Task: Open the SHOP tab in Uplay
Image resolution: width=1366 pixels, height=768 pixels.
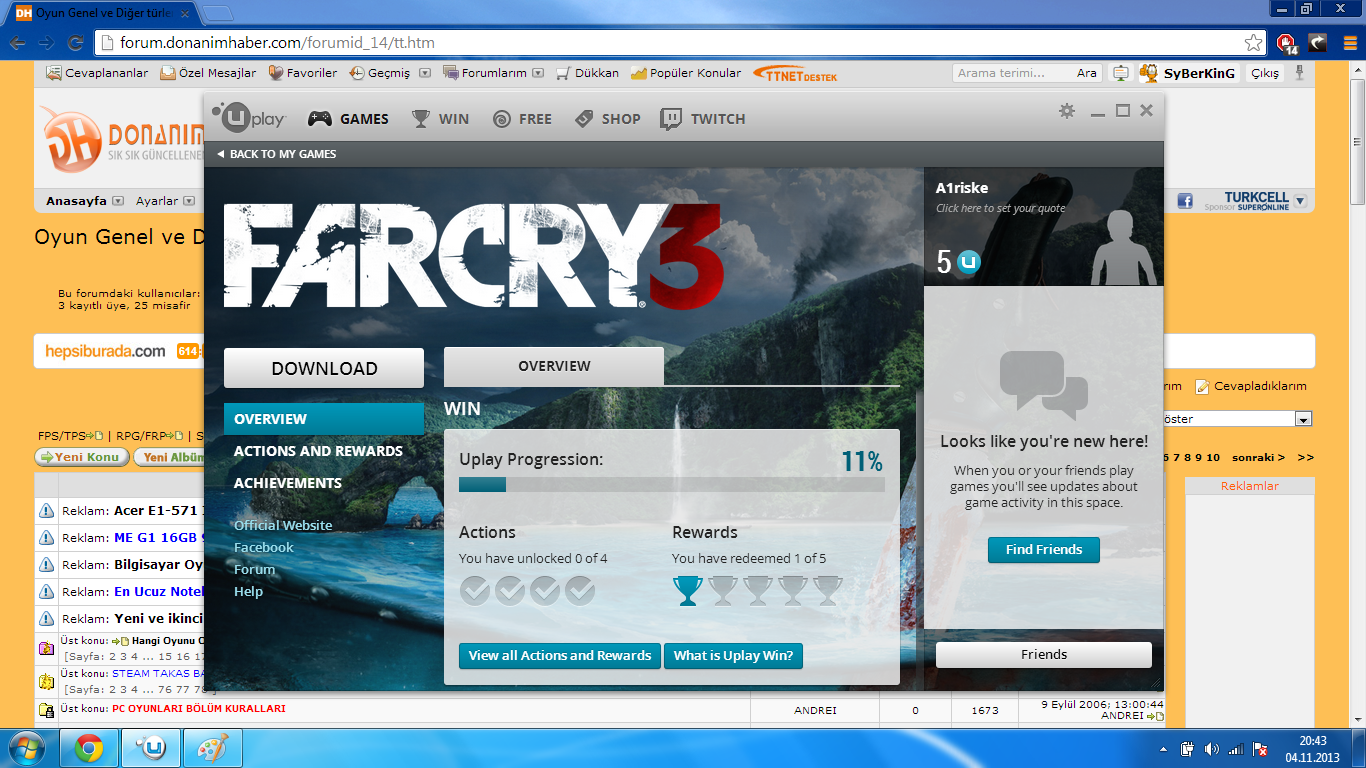Action: (x=607, y=119)
